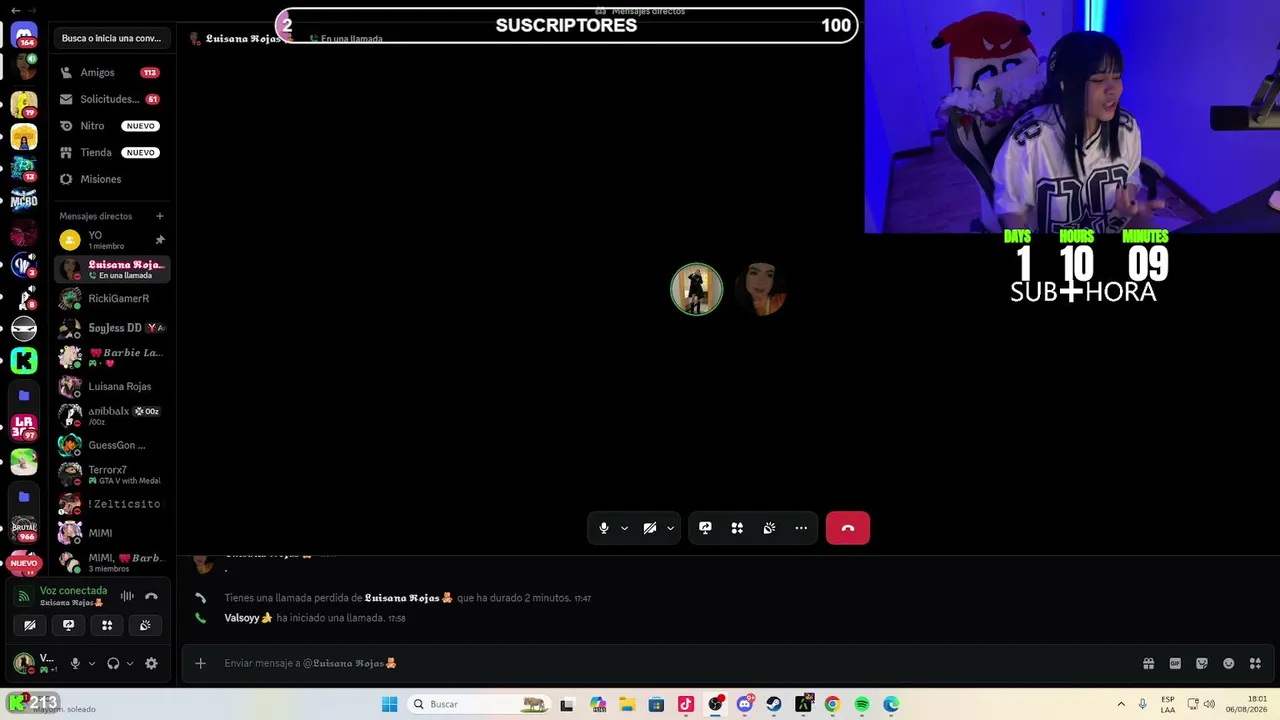Image resolution: width=1280 pixels, height=720 pixels.
Task: Share your screen from the call controls
Action: pyautogui.click(x=705, y=528)
